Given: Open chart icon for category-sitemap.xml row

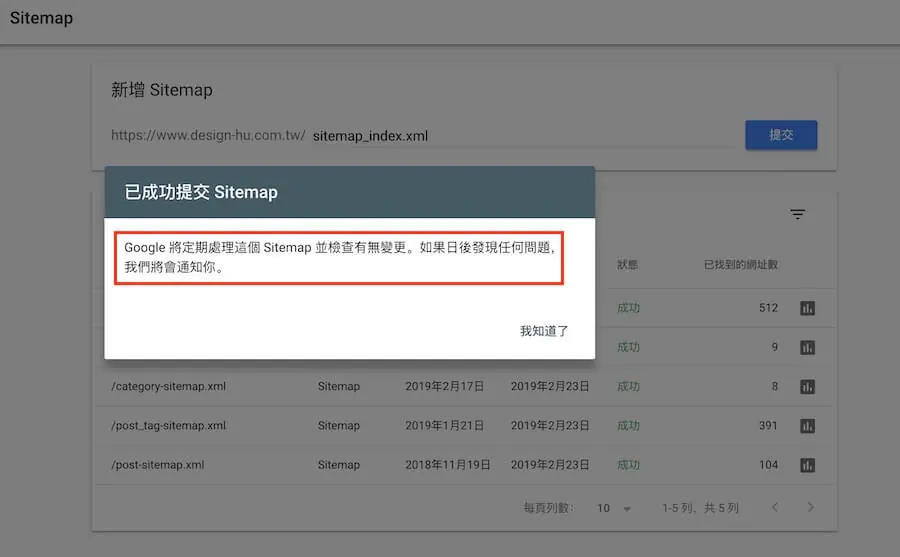Looking at the screenshot, I should click(x=807, y=386).
